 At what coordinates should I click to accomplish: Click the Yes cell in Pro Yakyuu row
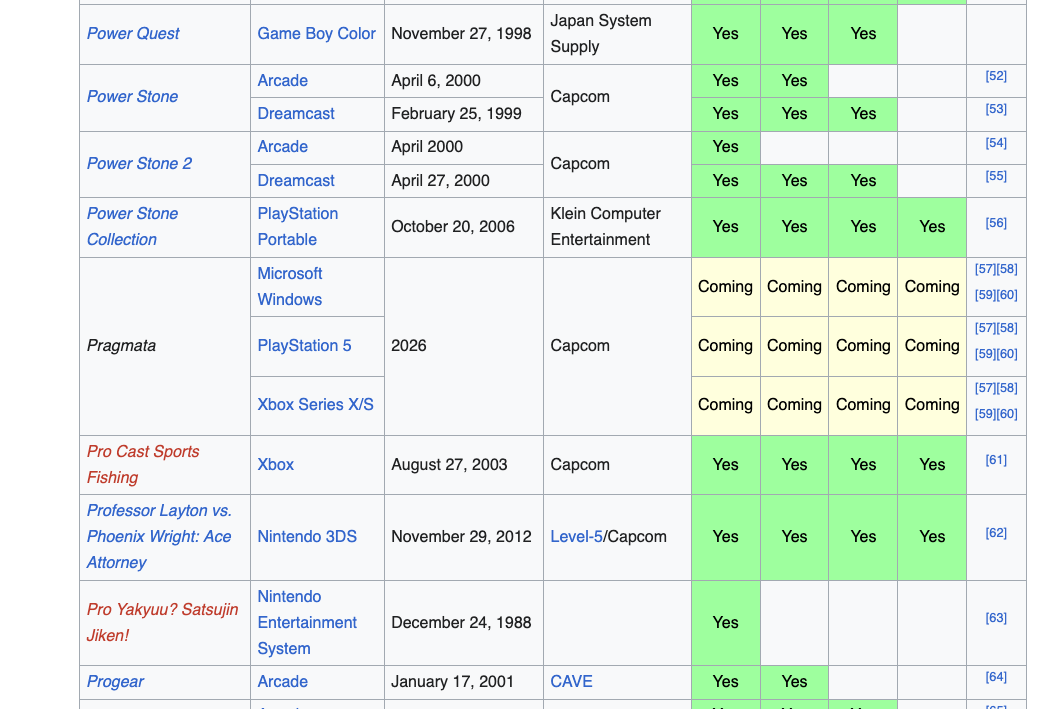[725, 623]
